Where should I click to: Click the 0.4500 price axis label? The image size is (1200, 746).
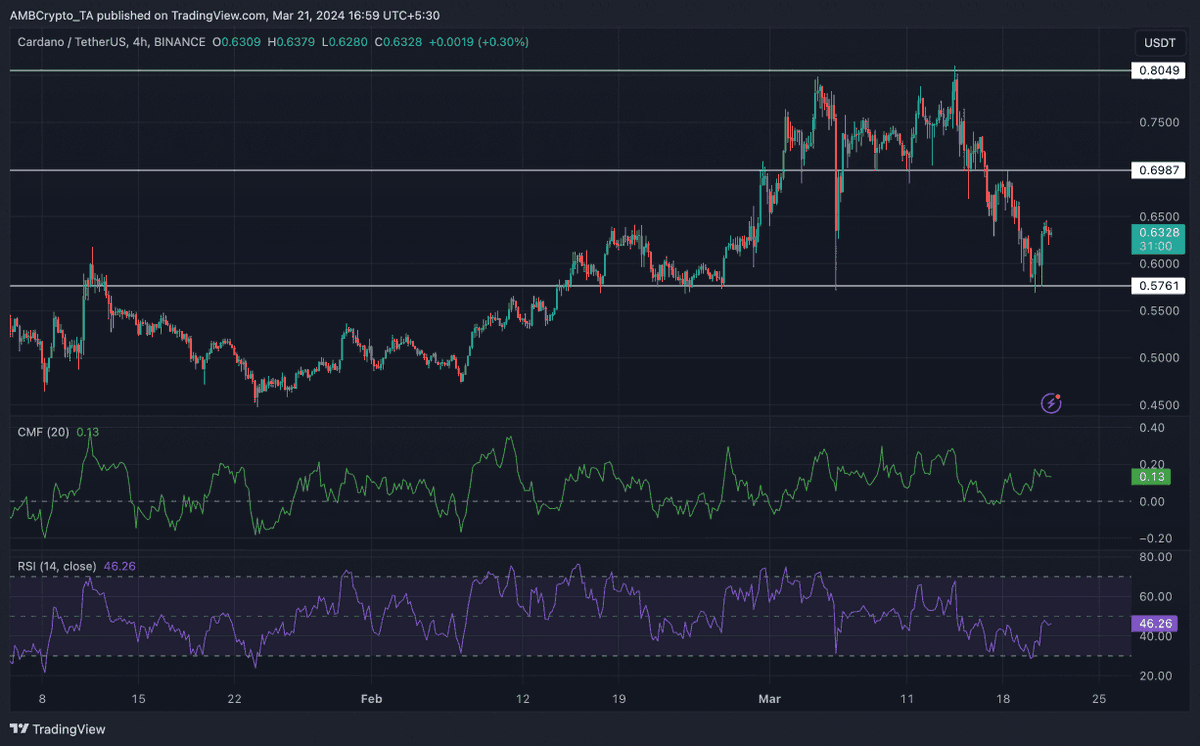click(1157, 405)
